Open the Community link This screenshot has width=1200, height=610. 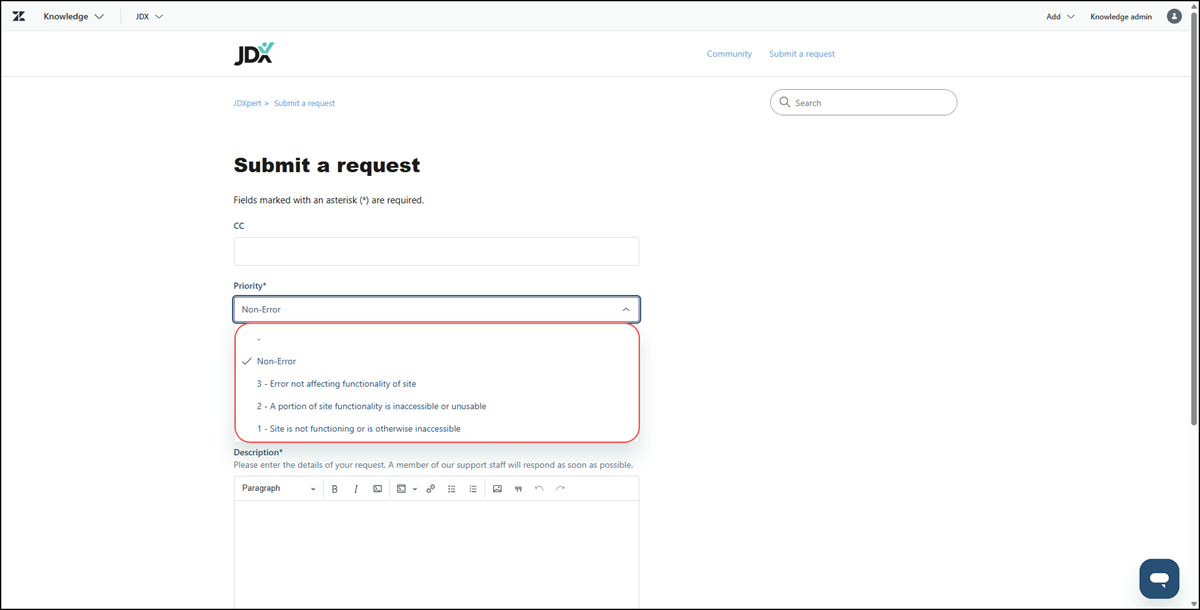point(729,54)
